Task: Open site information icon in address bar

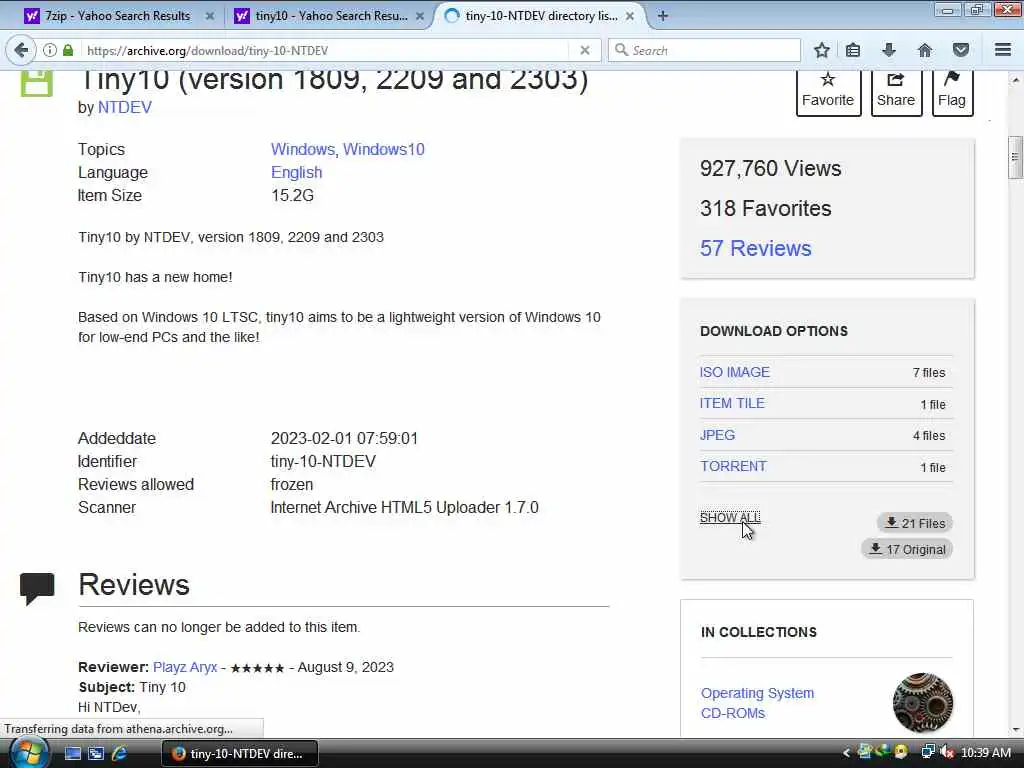Action: (50, 50)
